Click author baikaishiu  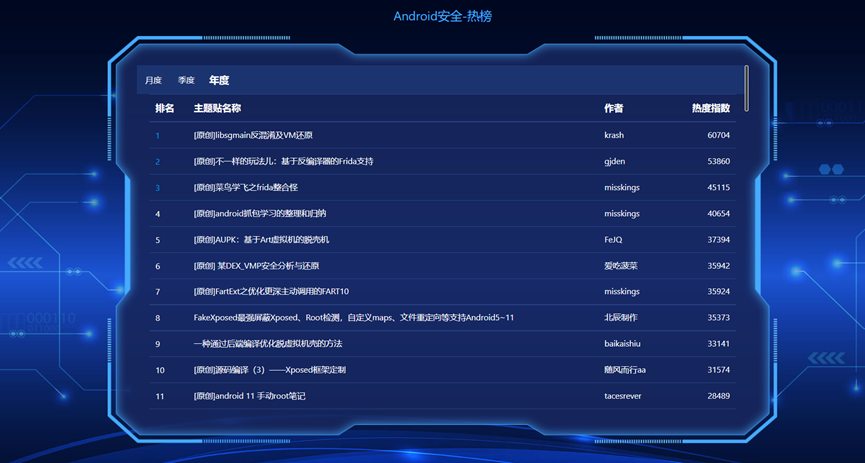(x=622, y=344)
